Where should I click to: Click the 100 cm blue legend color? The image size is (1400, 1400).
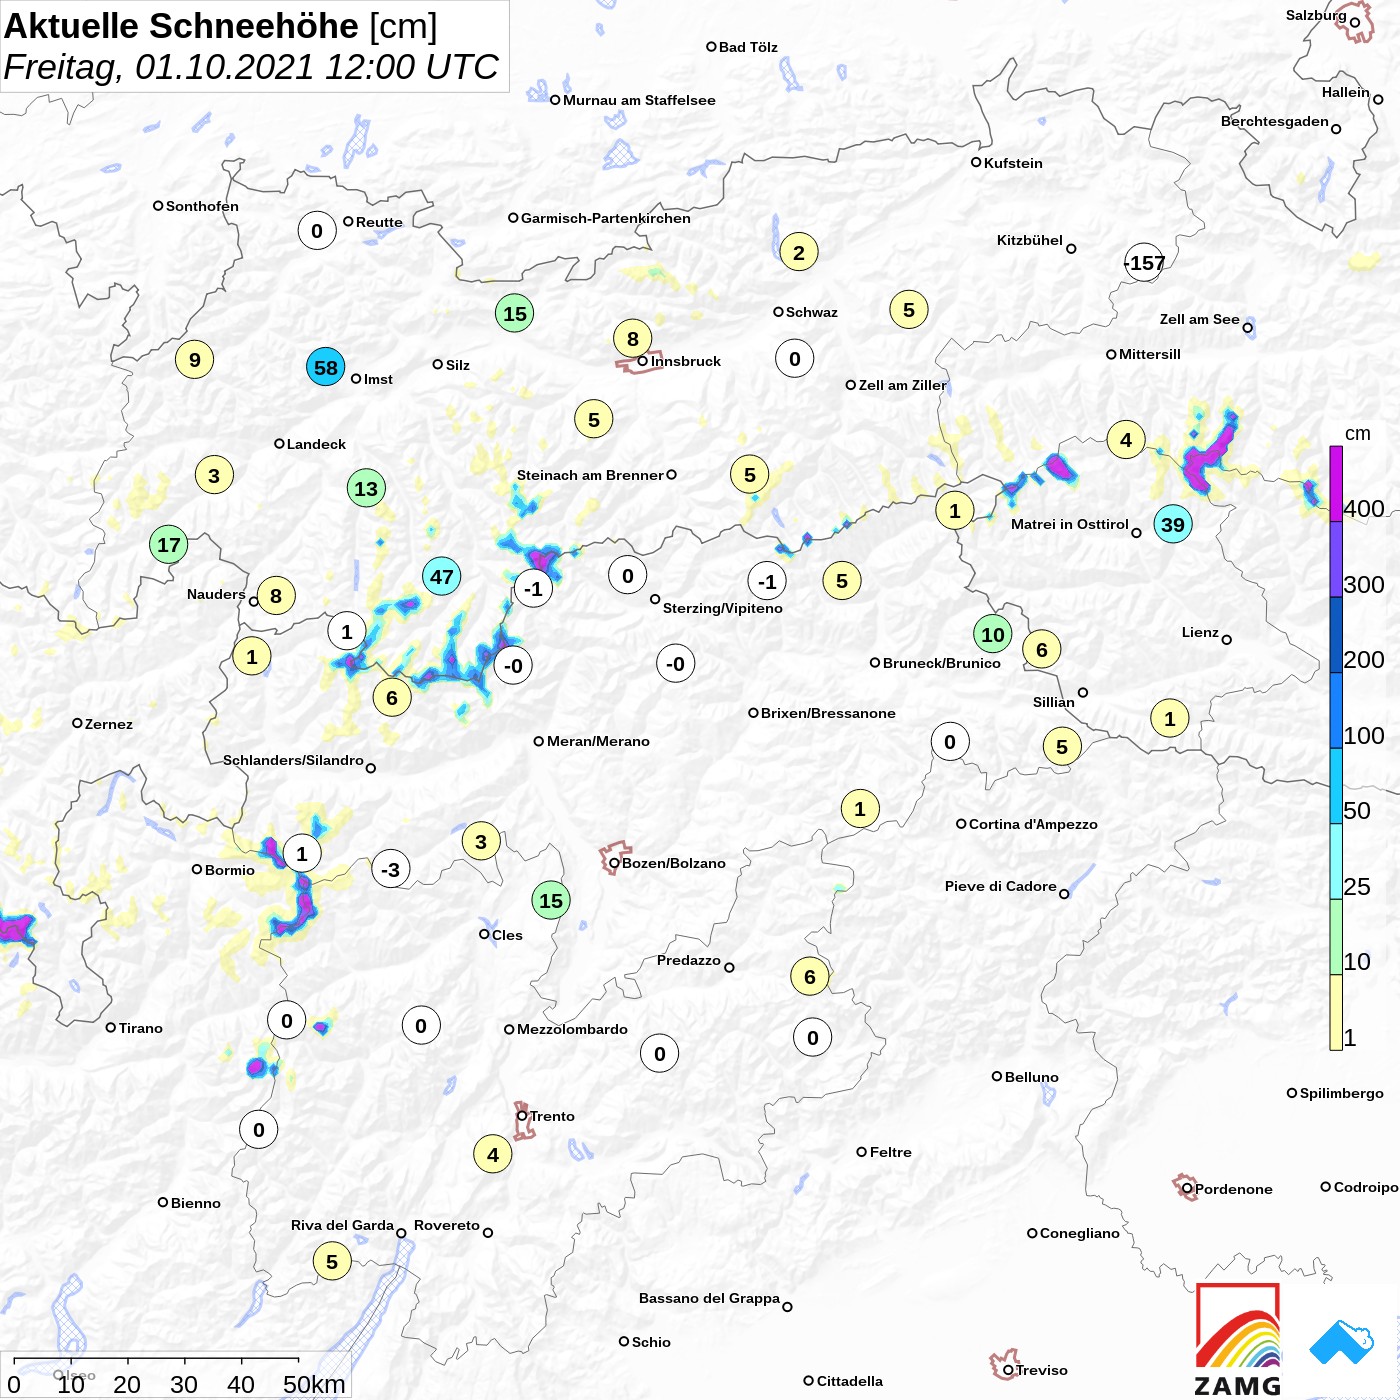tap(1336, 710)
